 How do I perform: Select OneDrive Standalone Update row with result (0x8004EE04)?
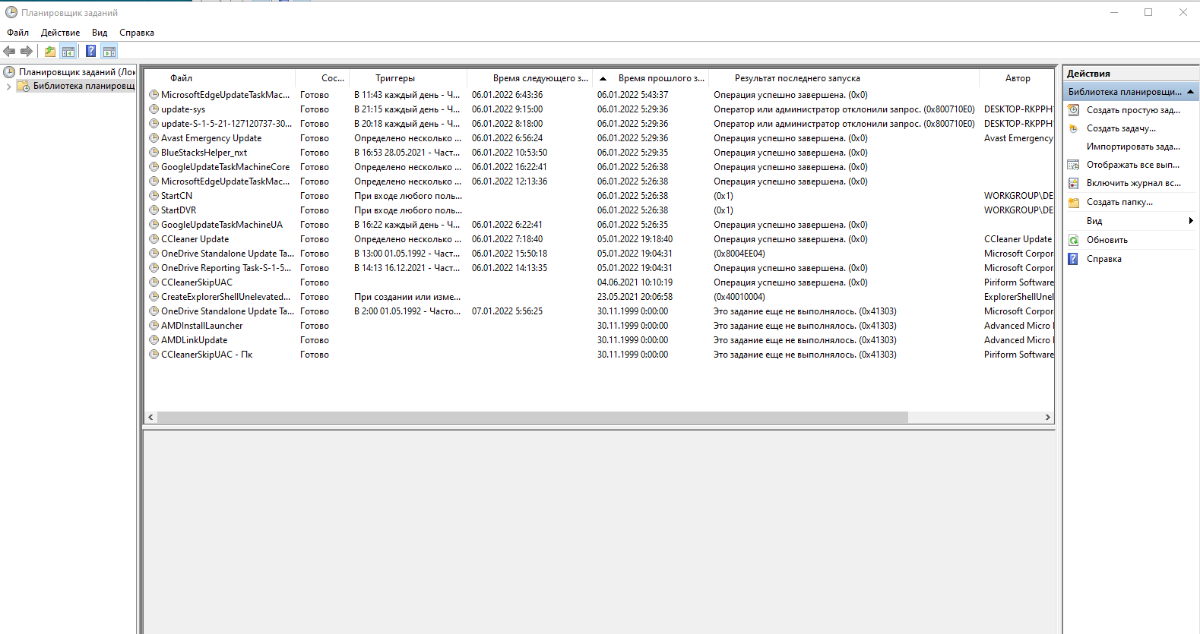click(599, 254)
